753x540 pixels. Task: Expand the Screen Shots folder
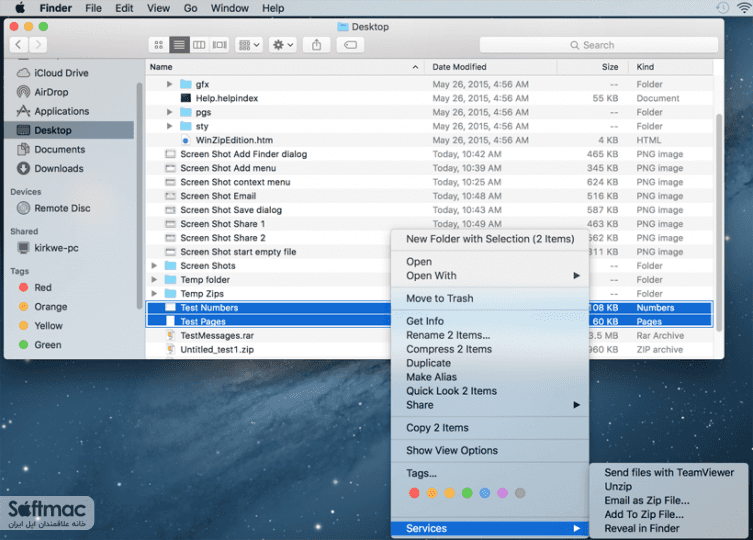pos(154,266)
